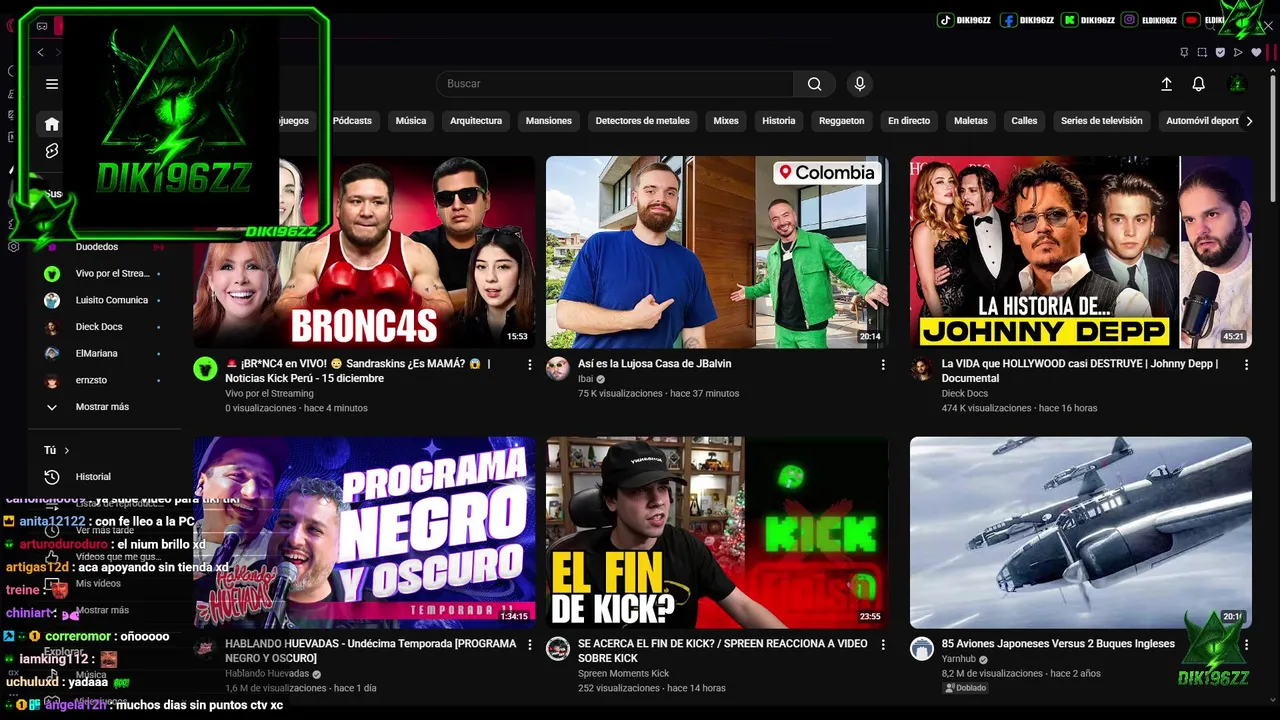The image size is (1280, 720).
Task: Select the Maletas filter chip
Action: pyautogui.click(x=971, y=121)
